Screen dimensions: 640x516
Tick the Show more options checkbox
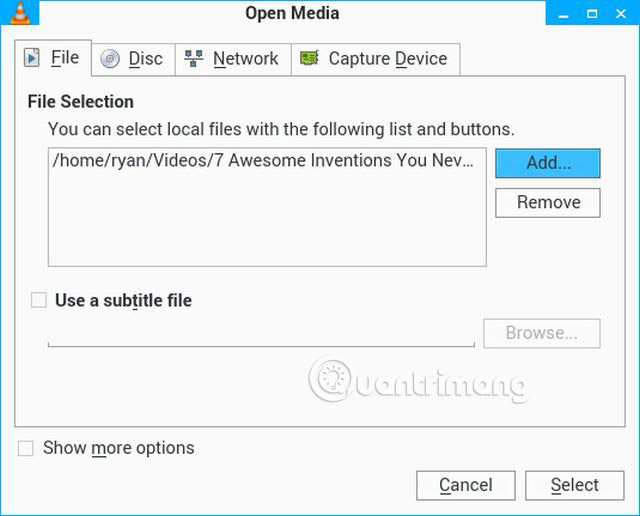26,449
